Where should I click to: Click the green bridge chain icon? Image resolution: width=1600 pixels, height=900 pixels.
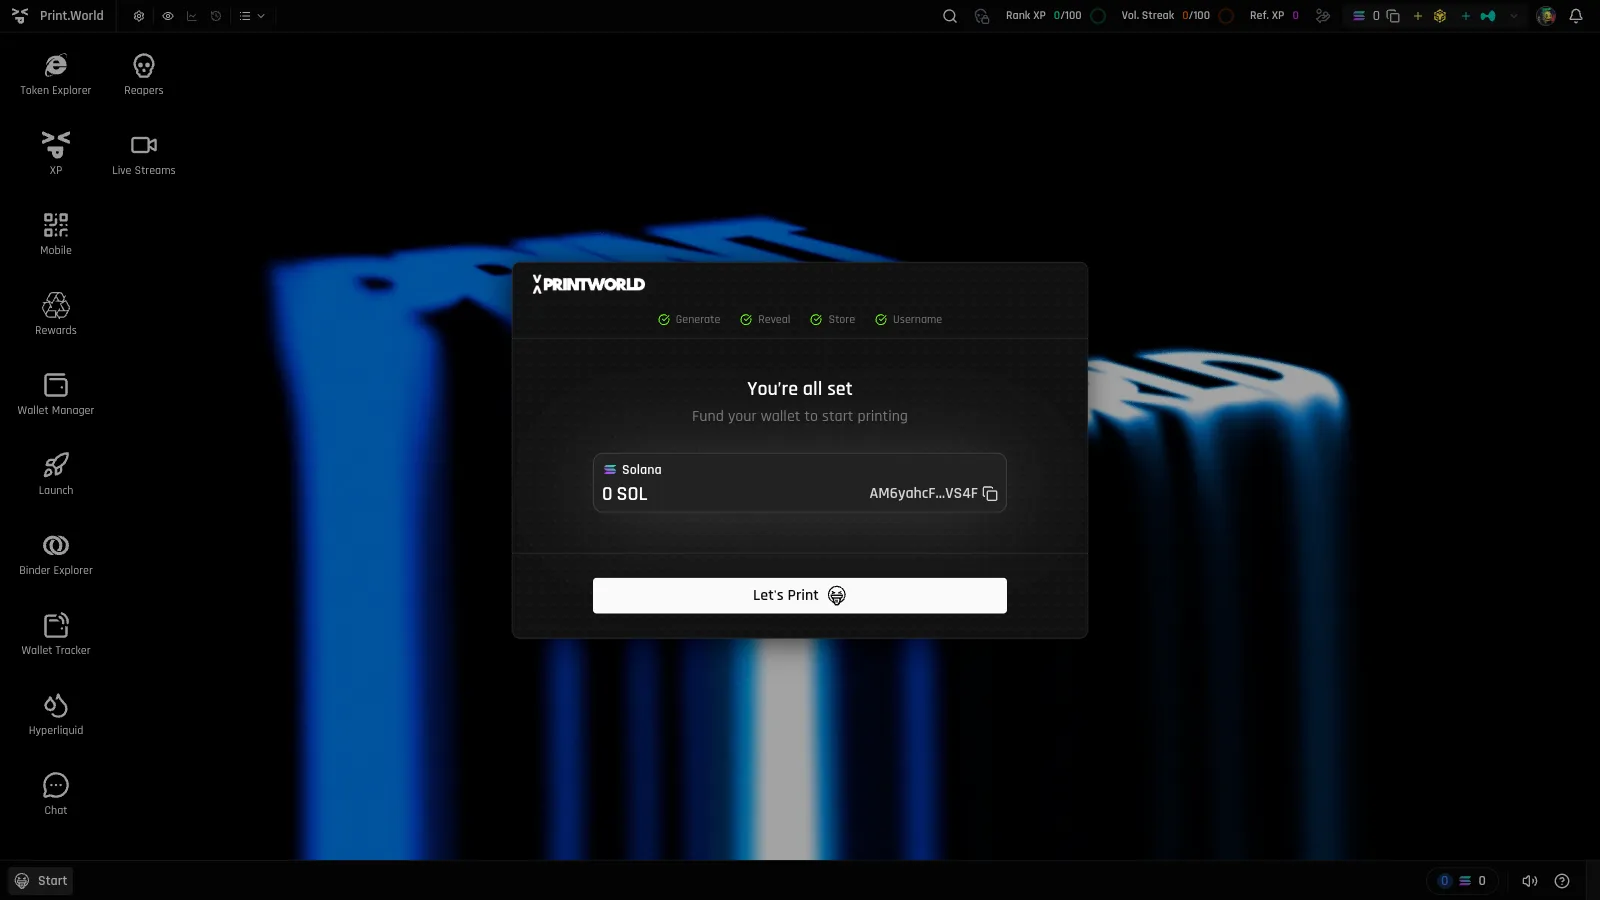(1488, 16)
